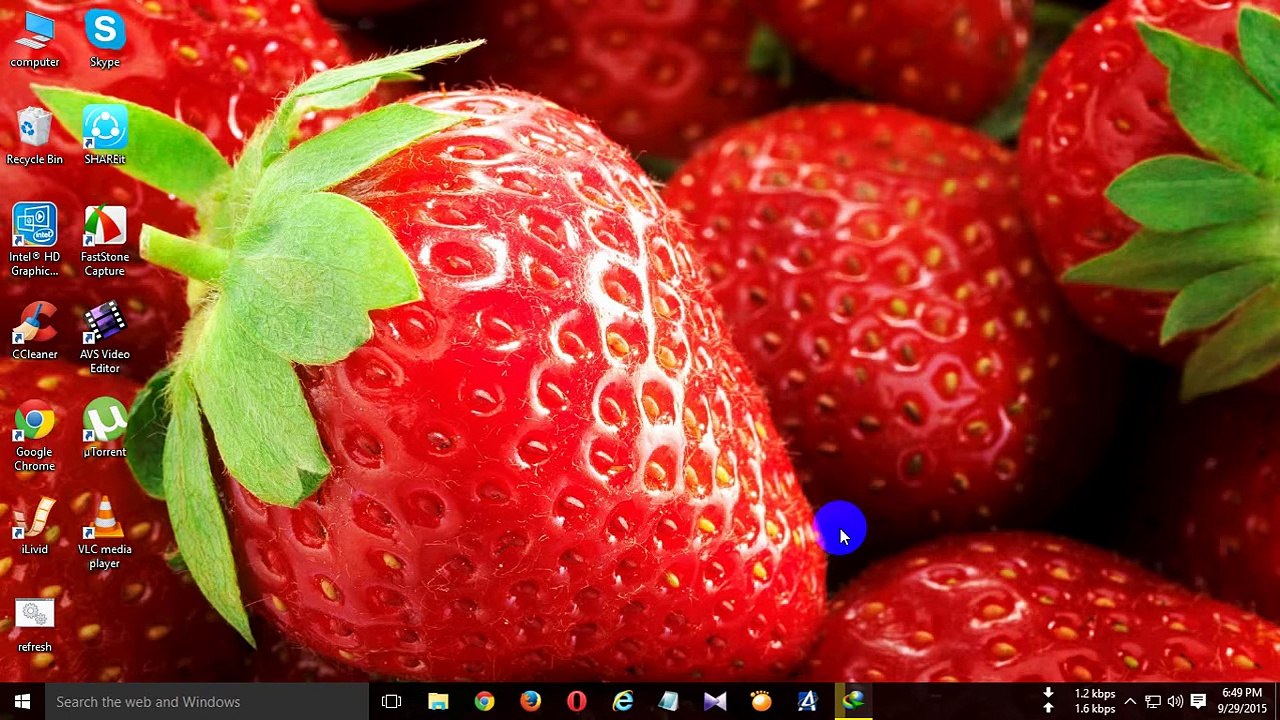Open the Action Center notifications icon

point(1198,701)
